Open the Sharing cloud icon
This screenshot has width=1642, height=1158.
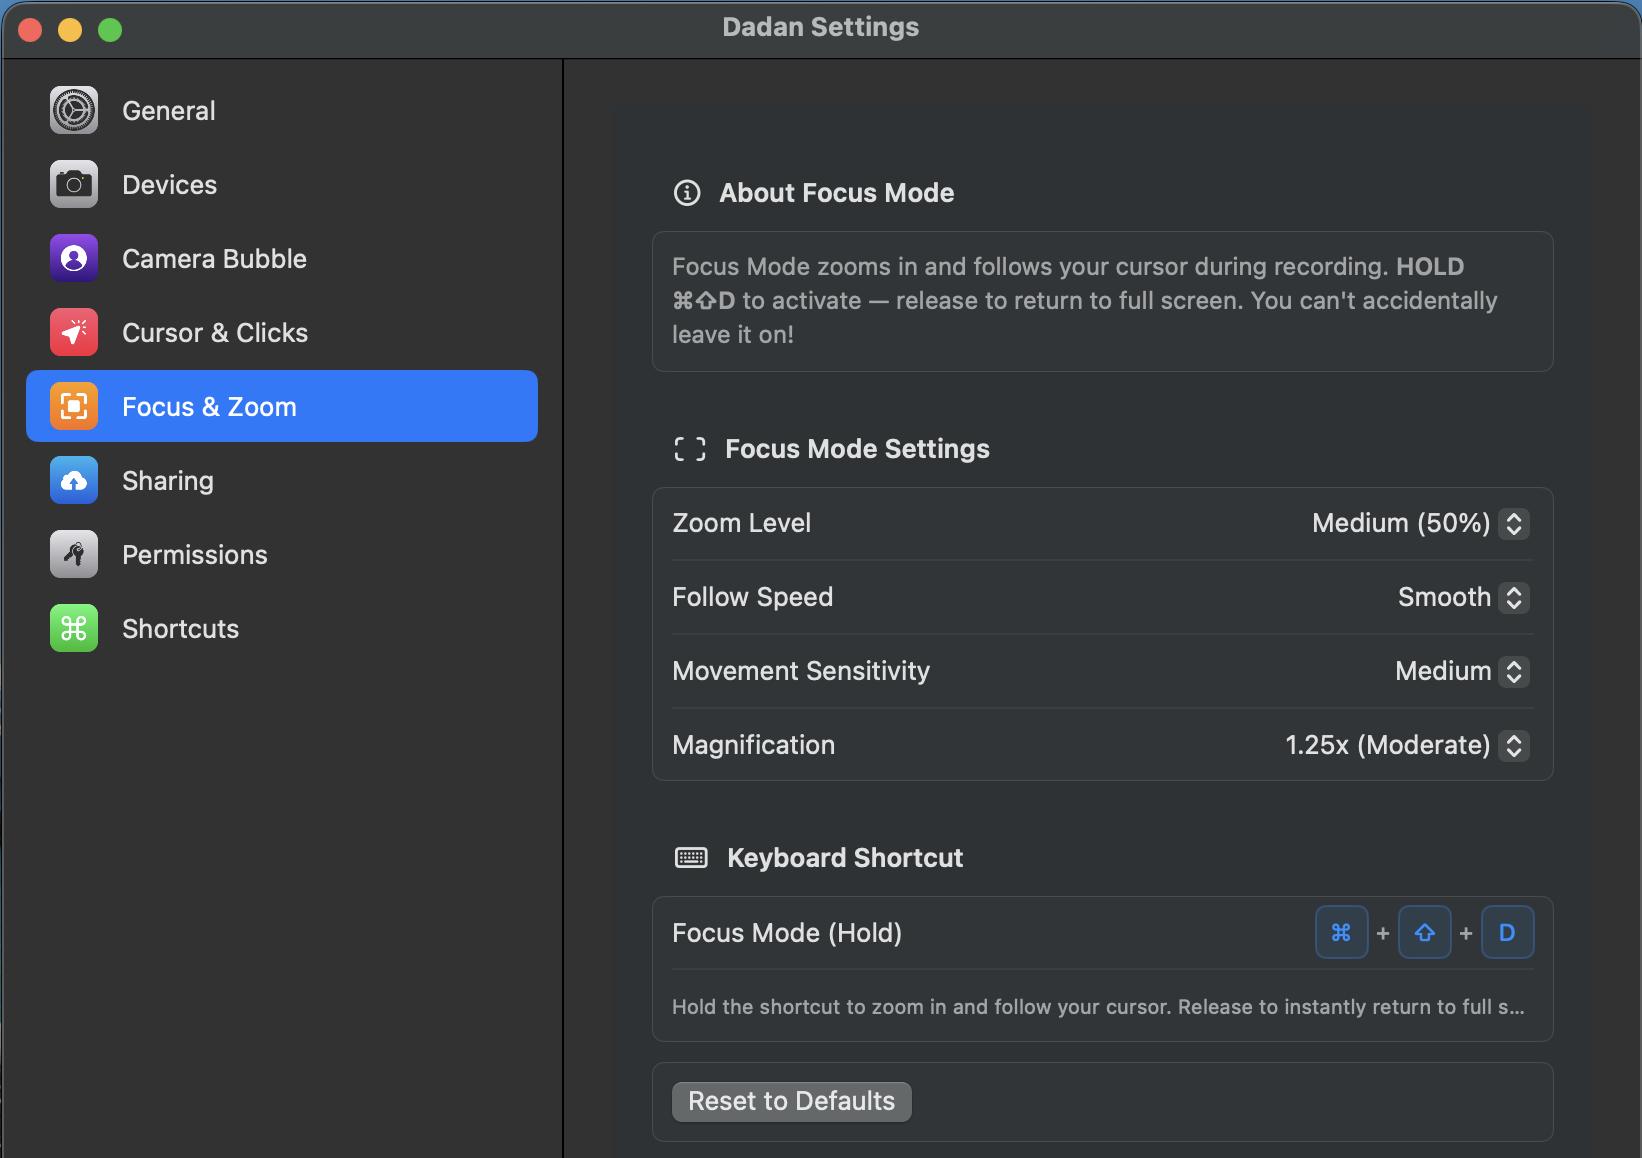point(73,480)
